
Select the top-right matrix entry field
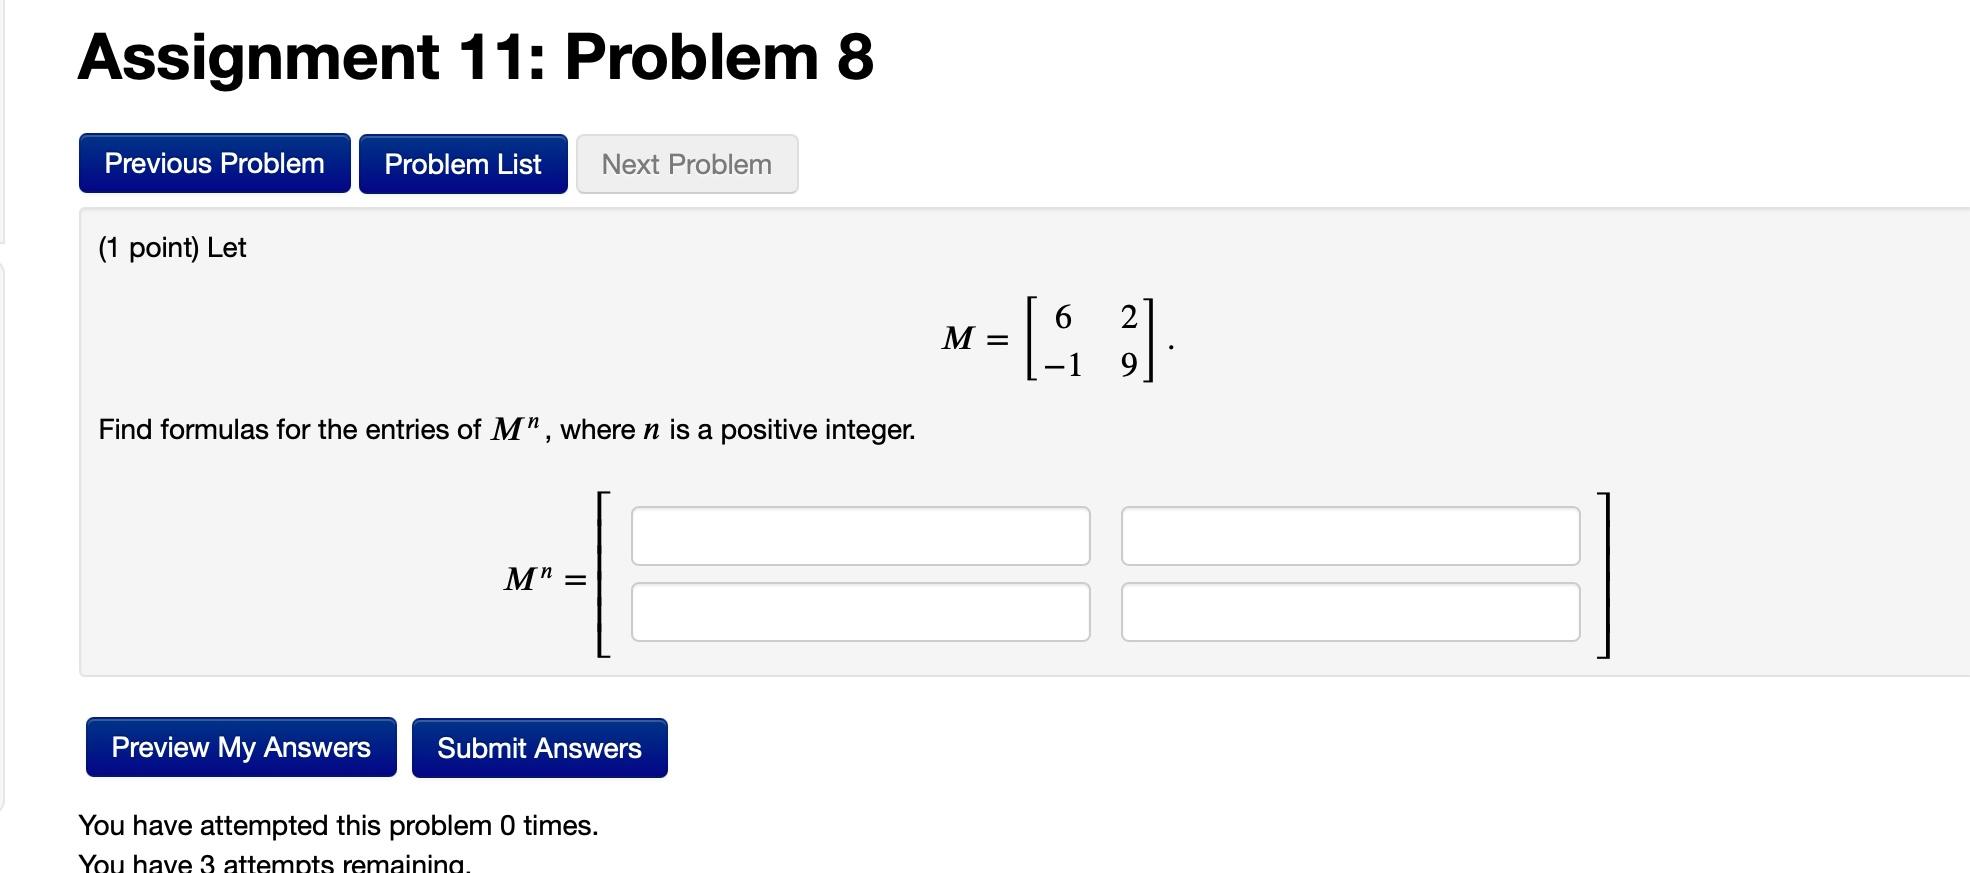click(x=1349, y=537)
